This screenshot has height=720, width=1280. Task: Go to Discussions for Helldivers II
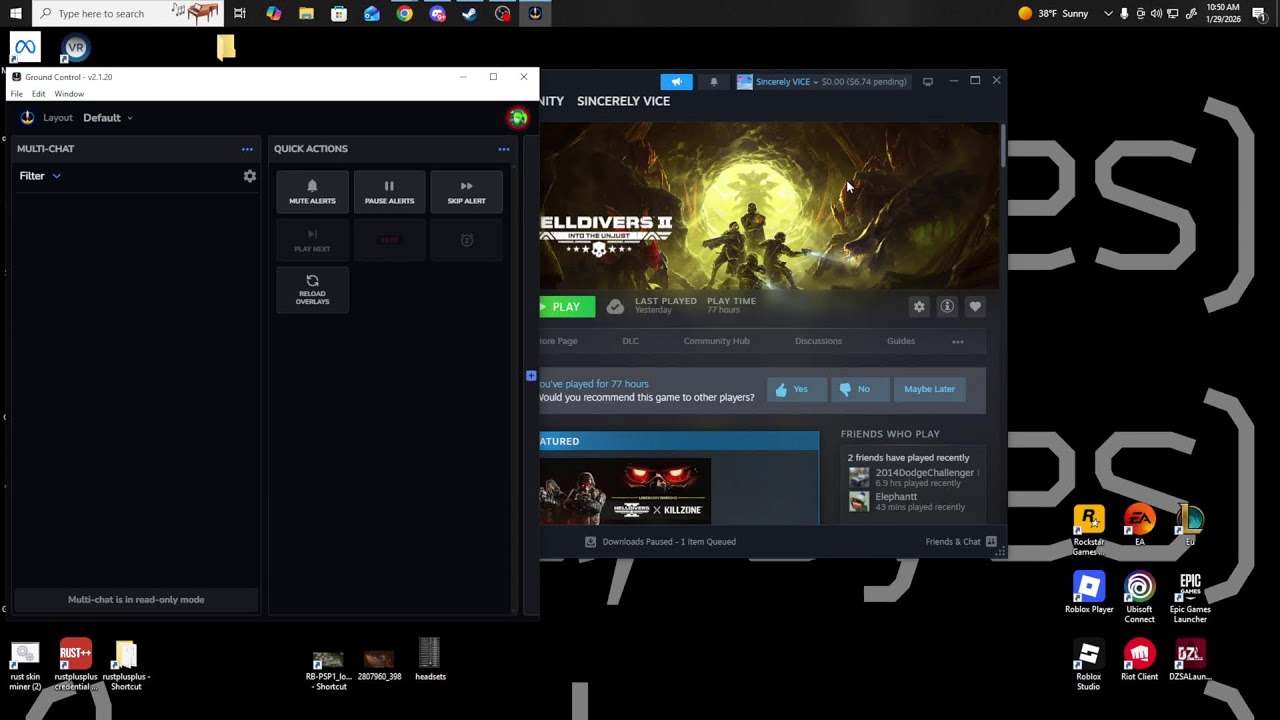pyautogui.click(x=818, y=341)
